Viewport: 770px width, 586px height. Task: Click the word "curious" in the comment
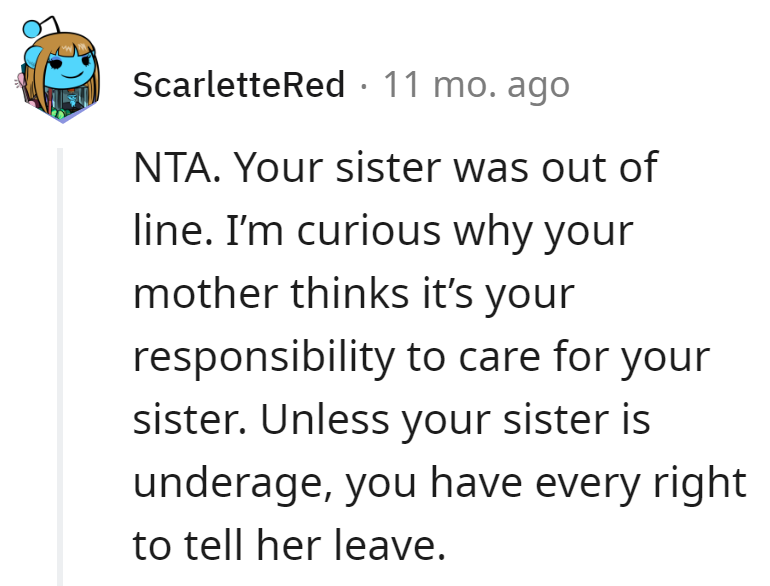tap(369, 231)
